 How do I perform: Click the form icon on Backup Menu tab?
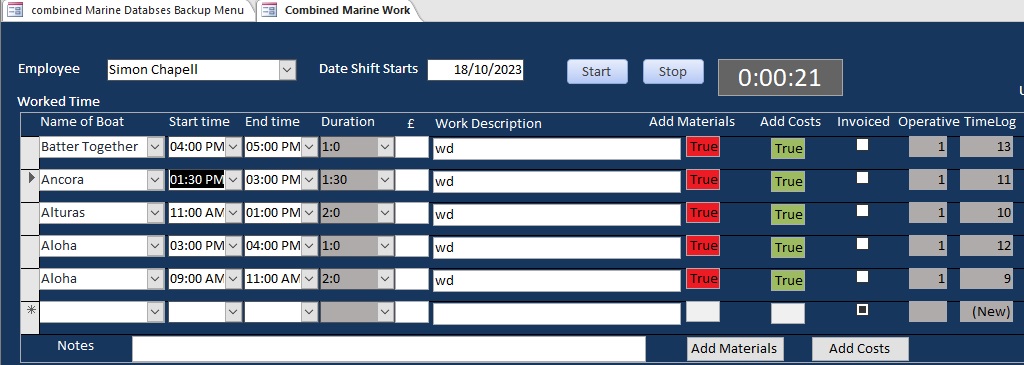(14, 10)
